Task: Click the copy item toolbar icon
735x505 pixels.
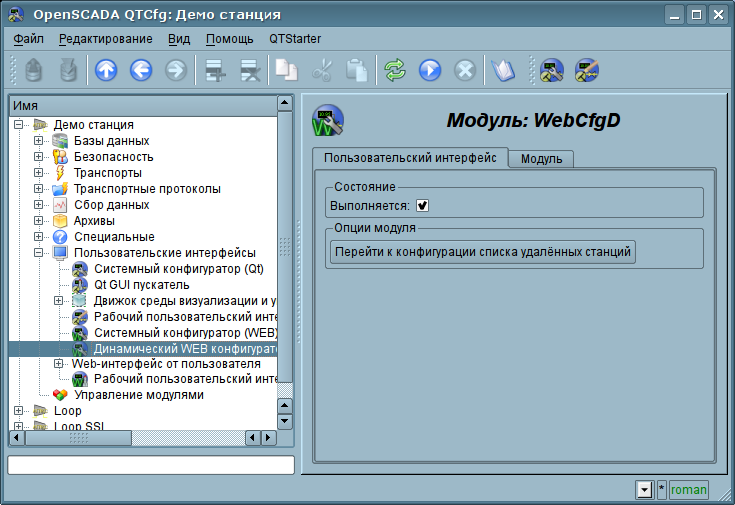Action: click(x=286, y=70)
